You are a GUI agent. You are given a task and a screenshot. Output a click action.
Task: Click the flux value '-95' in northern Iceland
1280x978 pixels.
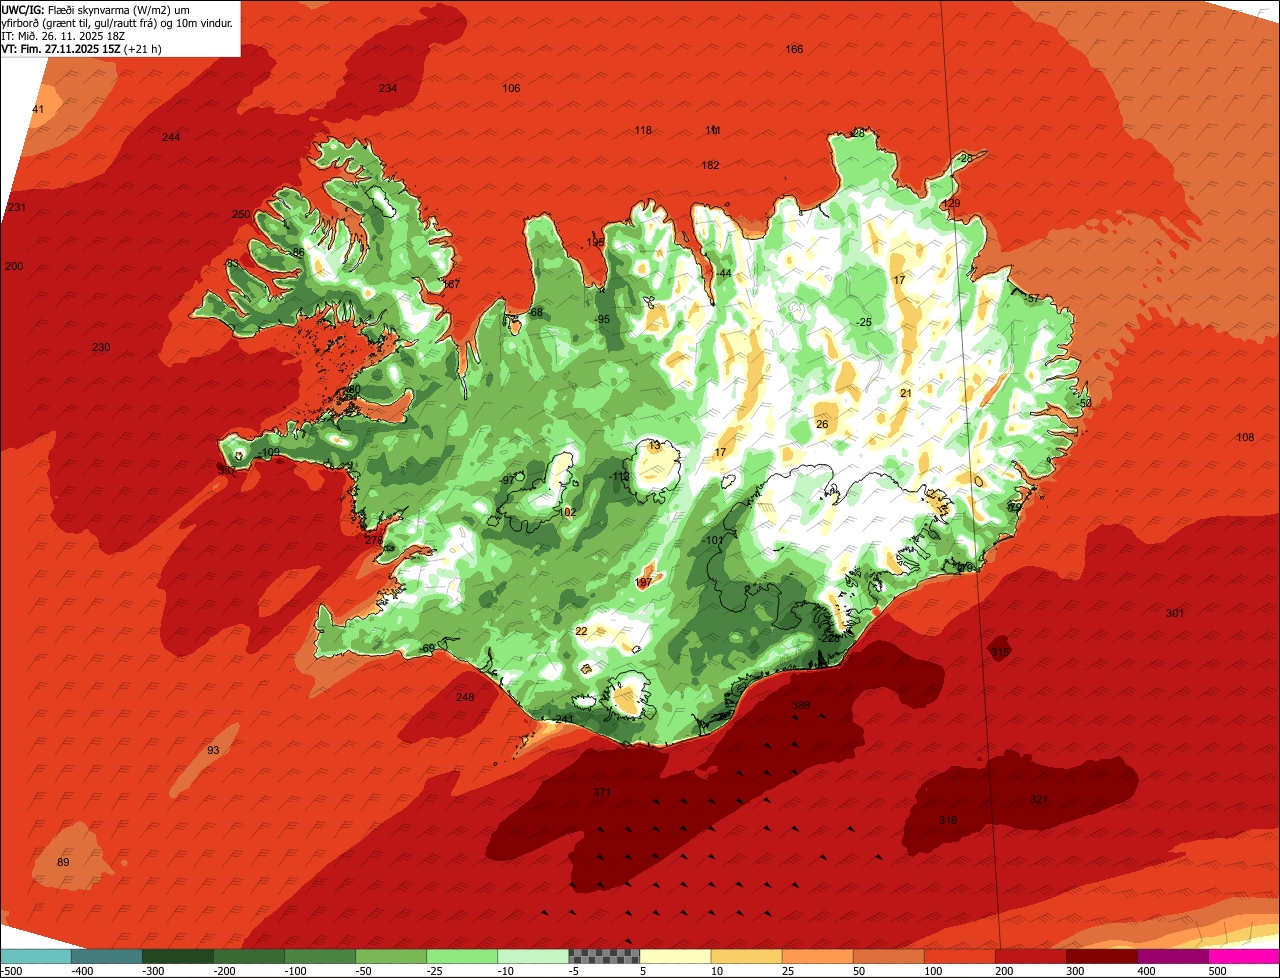point(602,319)
